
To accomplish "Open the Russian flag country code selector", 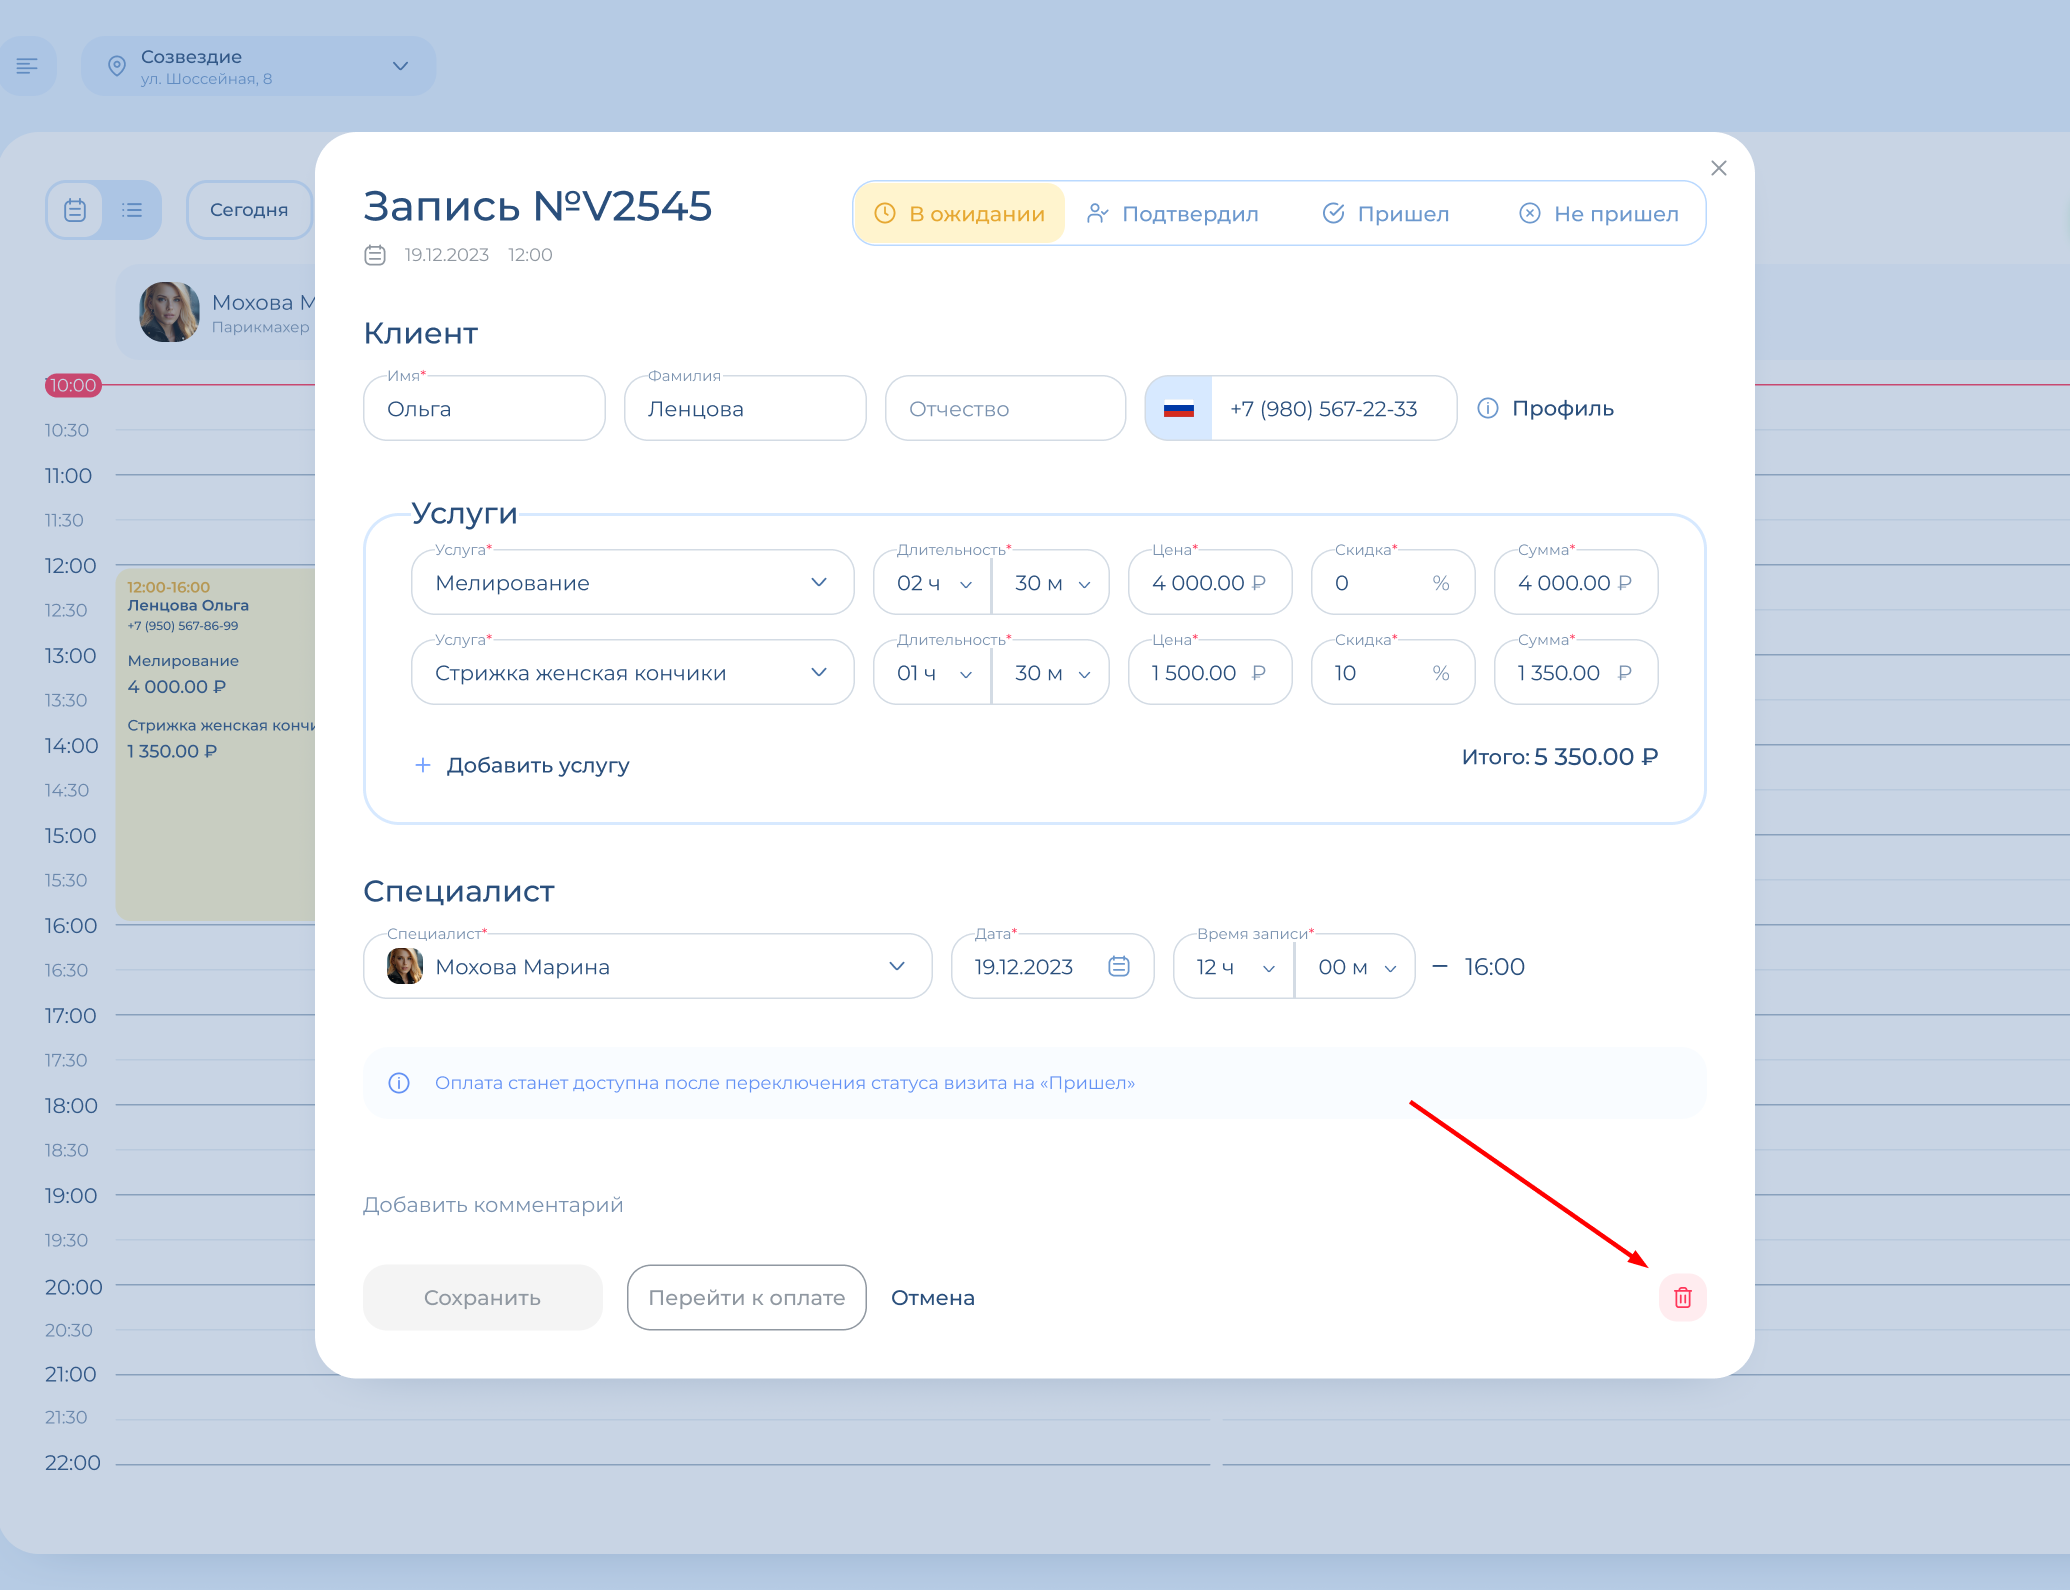I will (1179, 408).
